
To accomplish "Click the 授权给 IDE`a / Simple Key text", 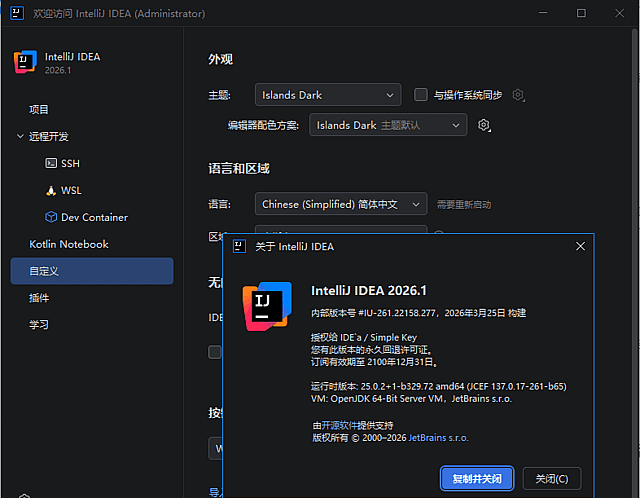I will 364,338.
